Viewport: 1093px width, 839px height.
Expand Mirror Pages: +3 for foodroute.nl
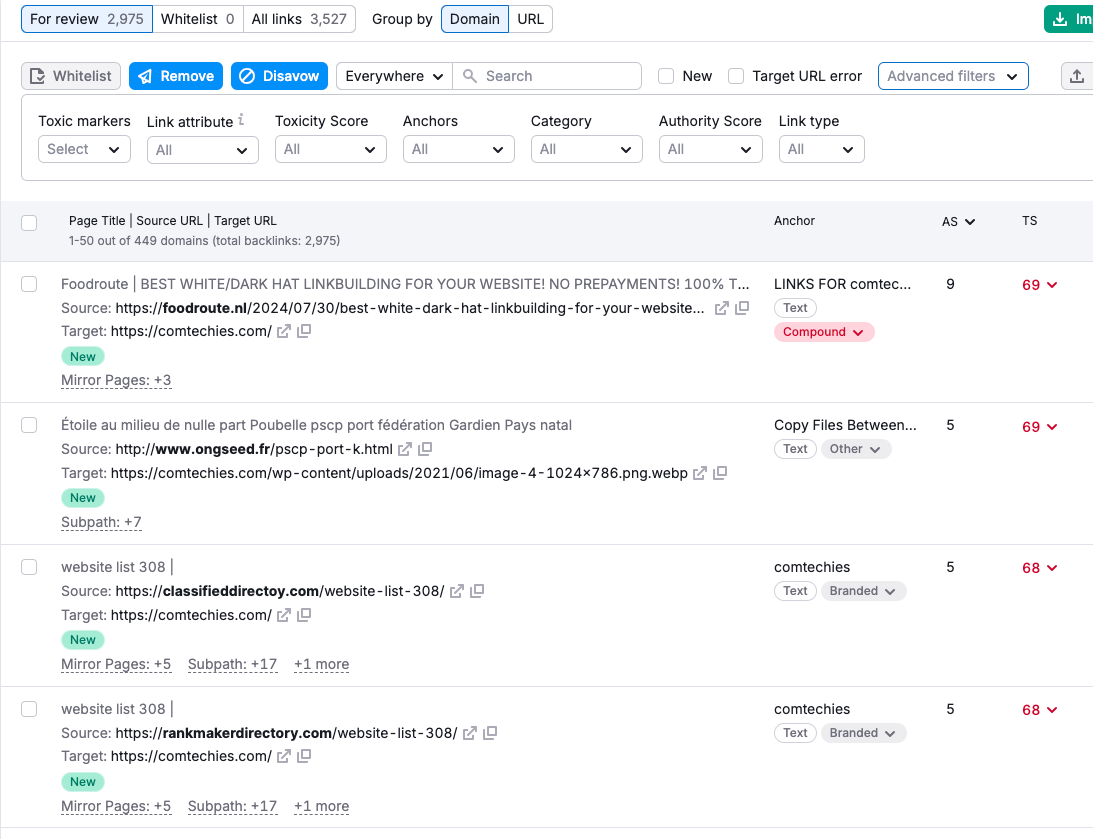[116, 380]
